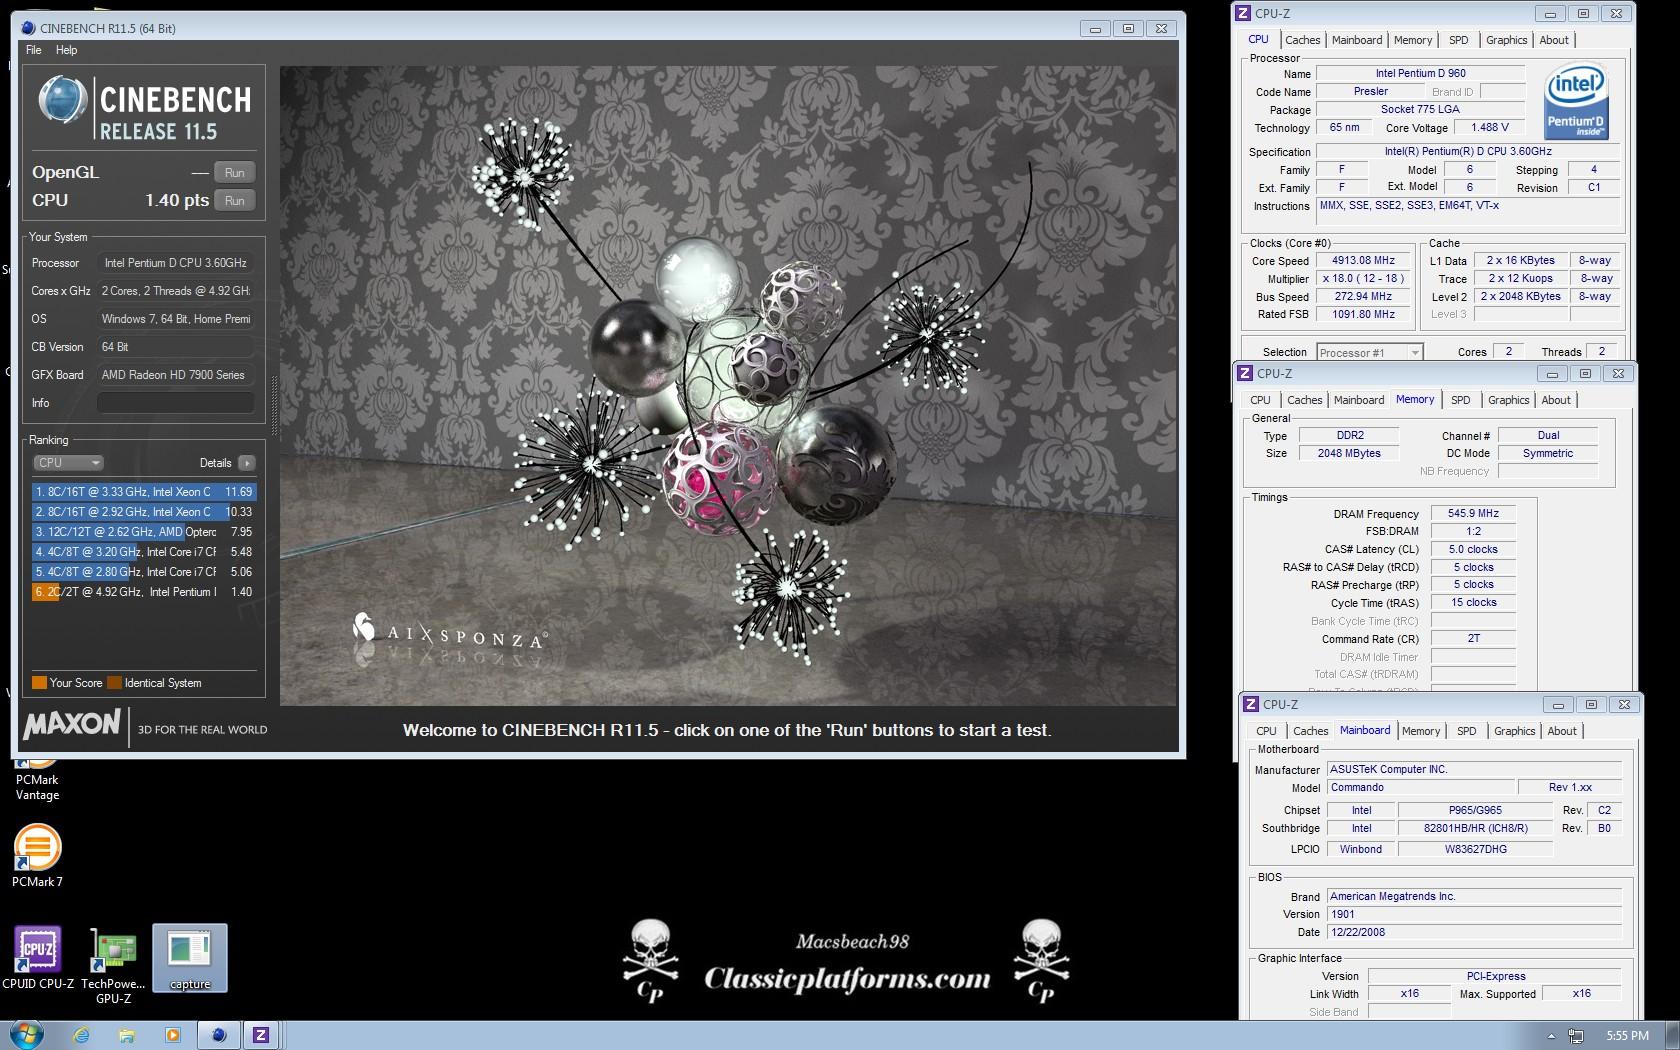Click the CPU-Z Memory window title icon
The width and height of the screenshot is (1680, 1050).
point(1245,373)
